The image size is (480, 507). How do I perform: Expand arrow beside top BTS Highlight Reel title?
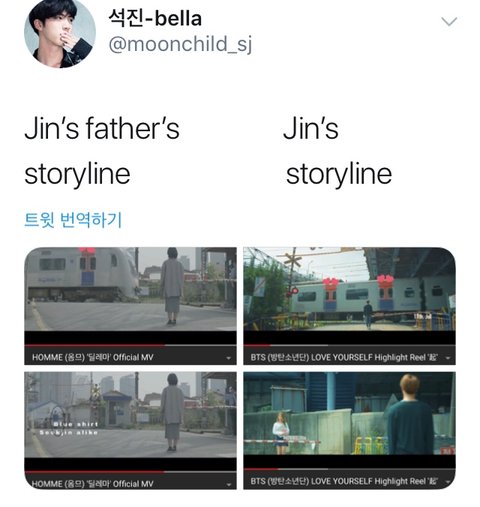pyautogui.click(x=448, y=358)
